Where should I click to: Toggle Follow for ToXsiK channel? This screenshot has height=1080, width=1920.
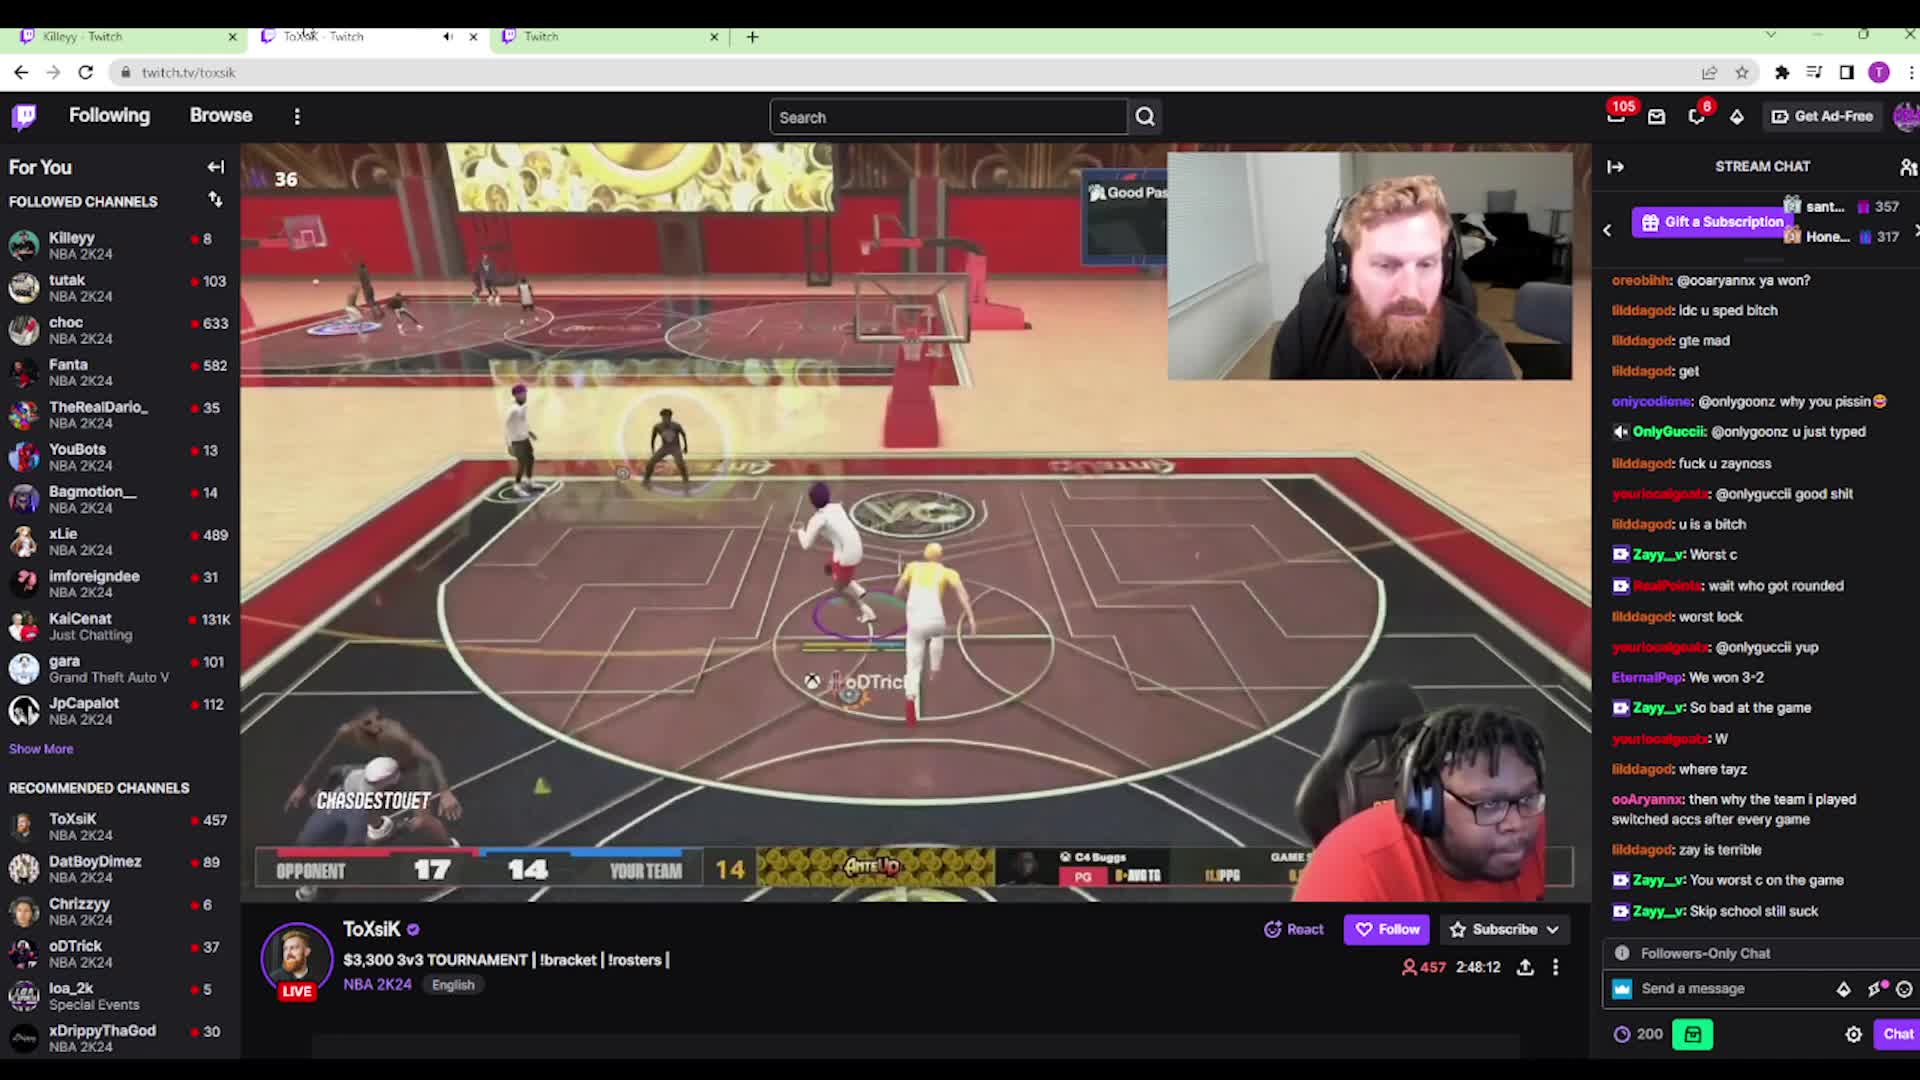tap(1387, 929)
